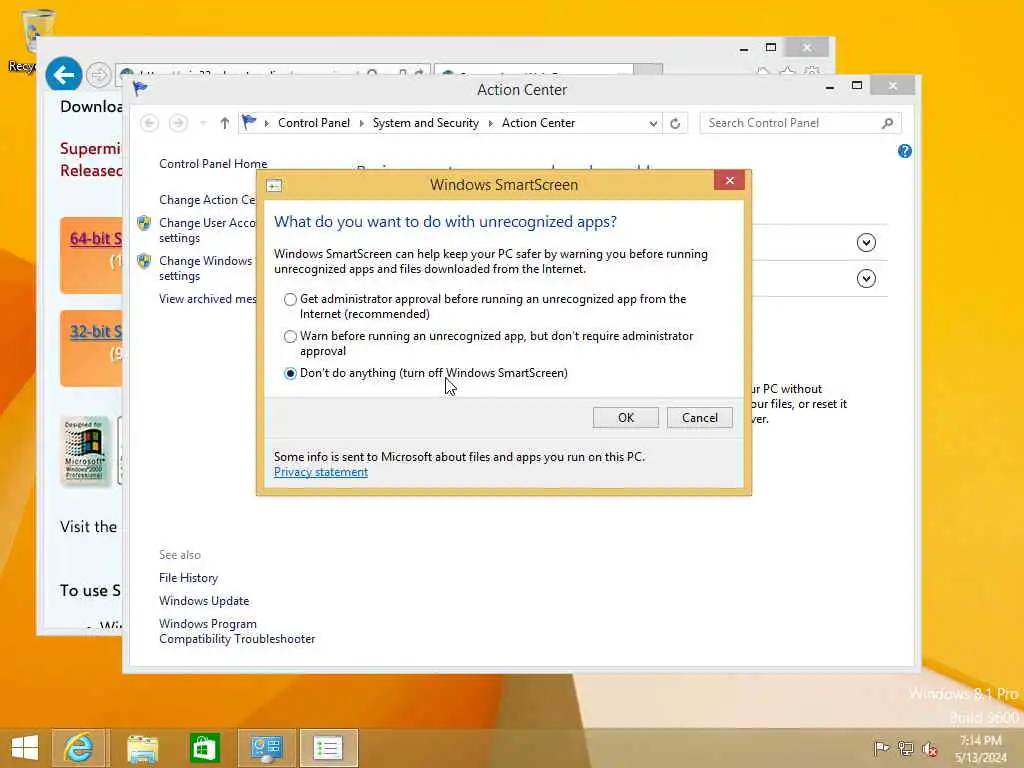
Task: Click Internet Explorer back button
Action: (x=63, y=74)
